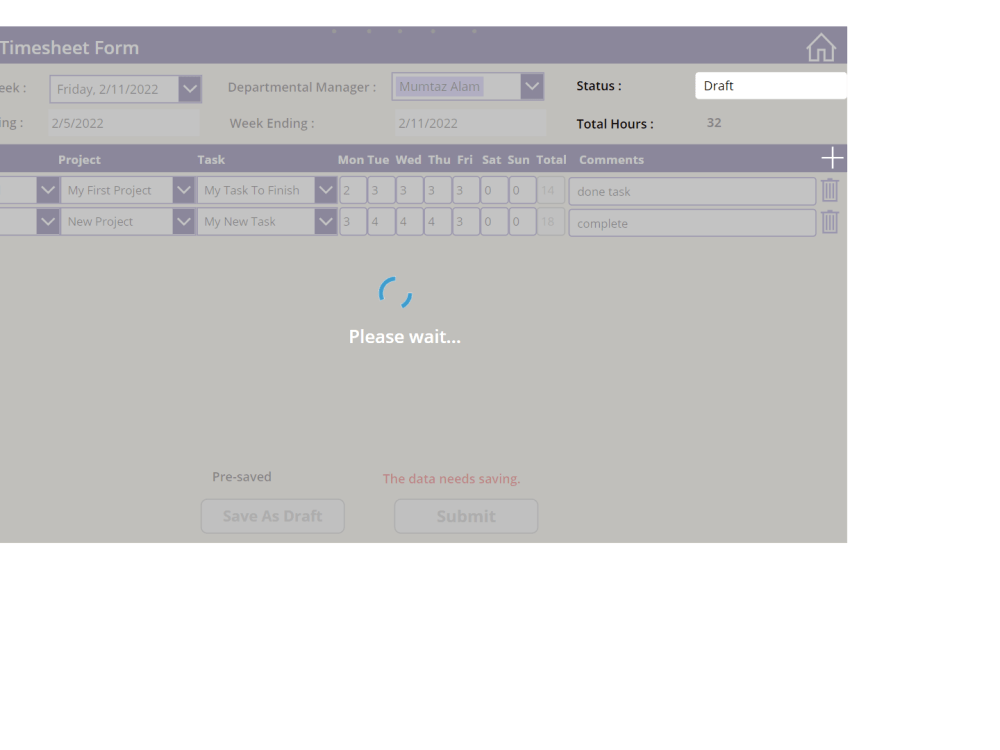The height and width of the screenshot is (750, 1000).
Task: Click Sat hours field in New Project row
Action: [494, 221]
